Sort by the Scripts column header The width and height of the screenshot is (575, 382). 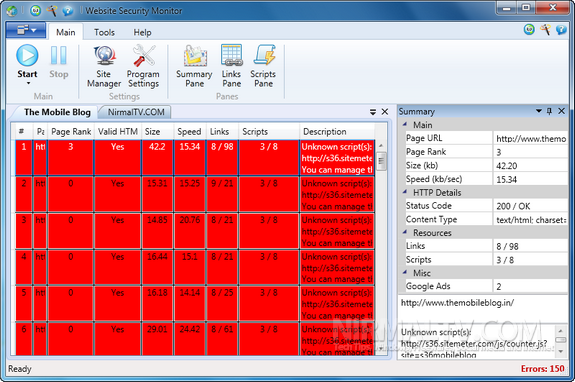269,132
